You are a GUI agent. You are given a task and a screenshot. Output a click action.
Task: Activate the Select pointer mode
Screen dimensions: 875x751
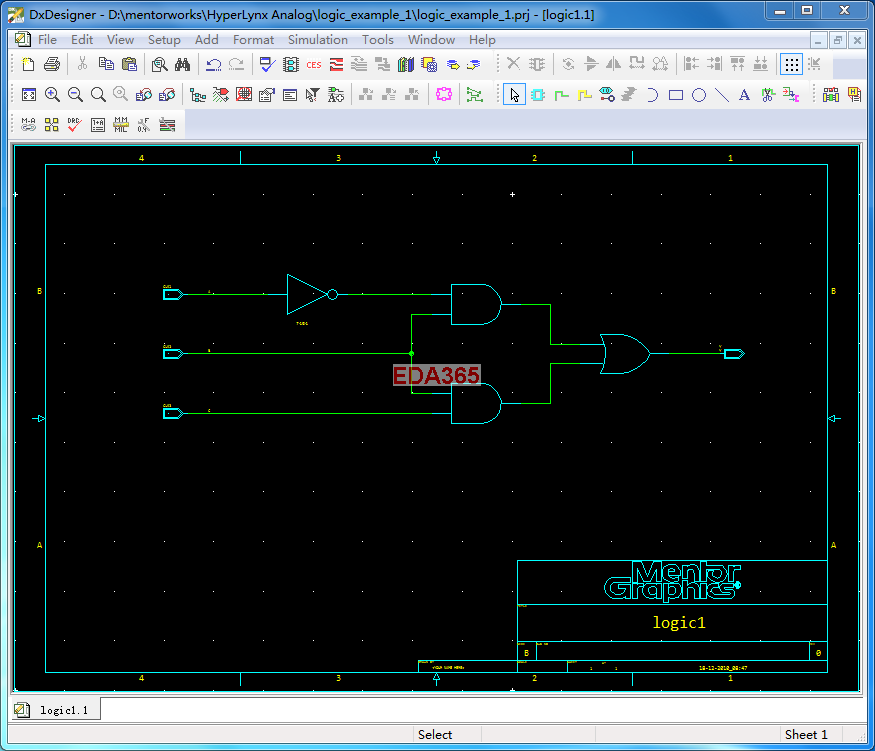coord(514,95)
